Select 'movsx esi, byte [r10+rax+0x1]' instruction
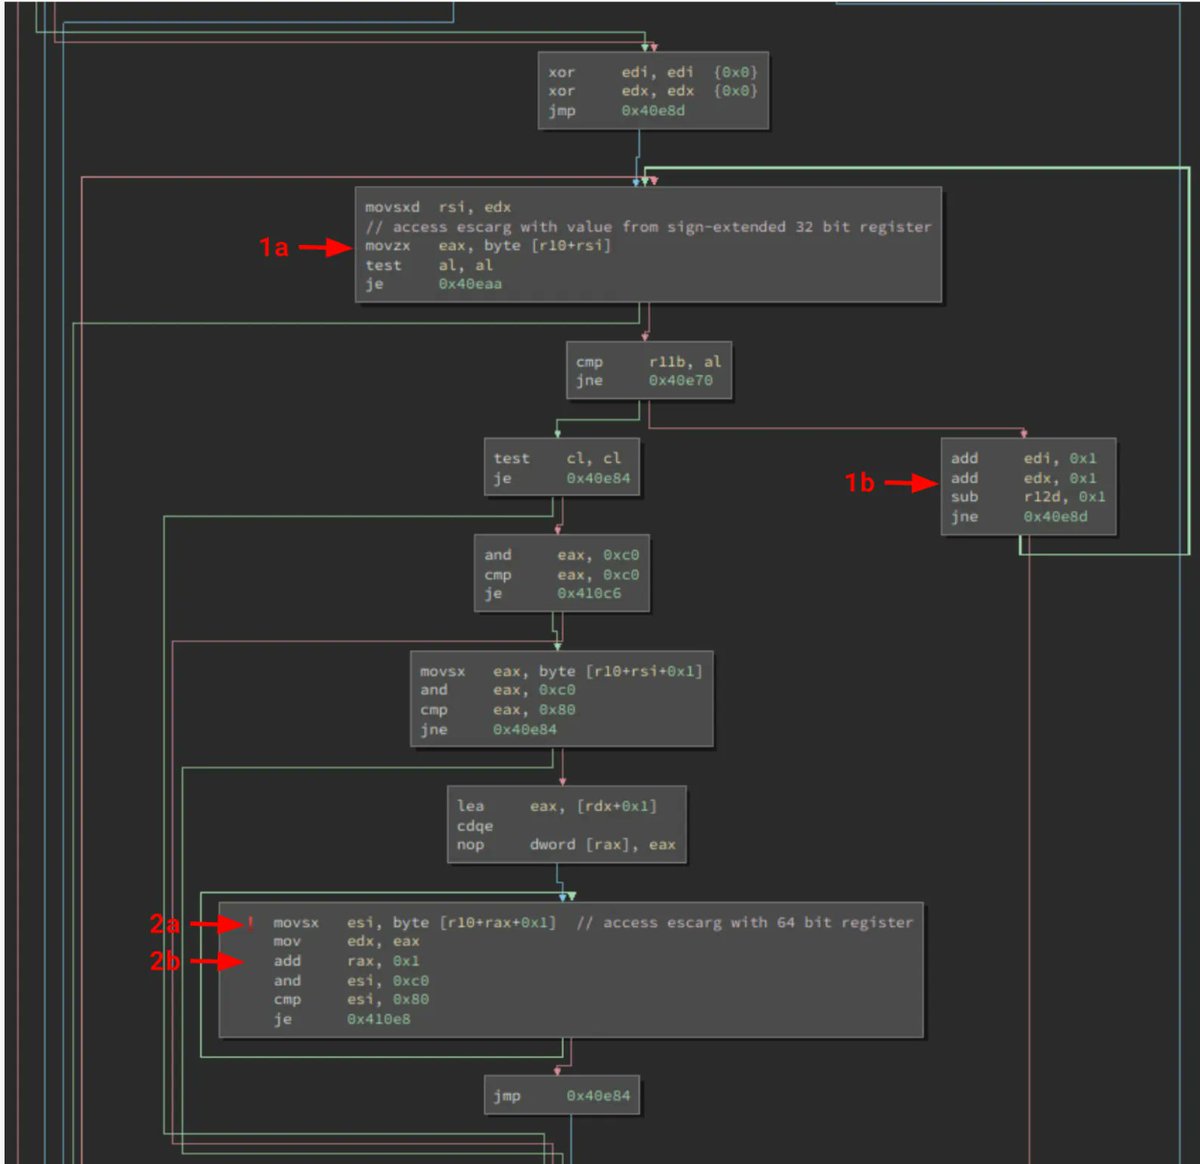The height and width of the screenshot is (1164, 1200). coord(415,923)
